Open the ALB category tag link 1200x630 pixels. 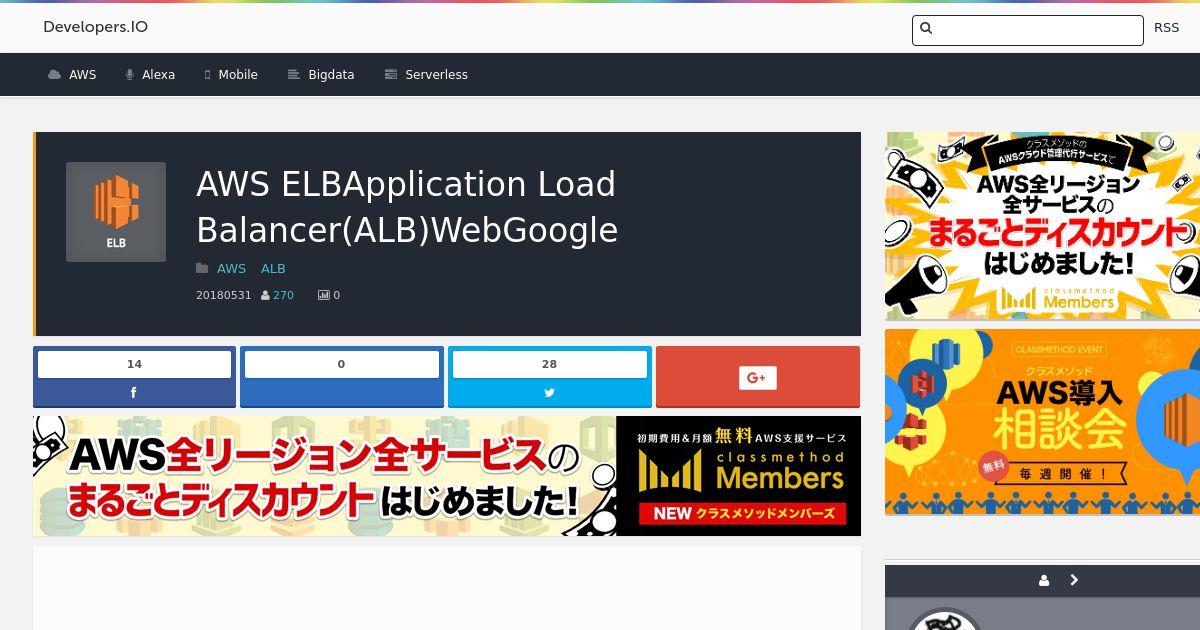tap(273, 268)
